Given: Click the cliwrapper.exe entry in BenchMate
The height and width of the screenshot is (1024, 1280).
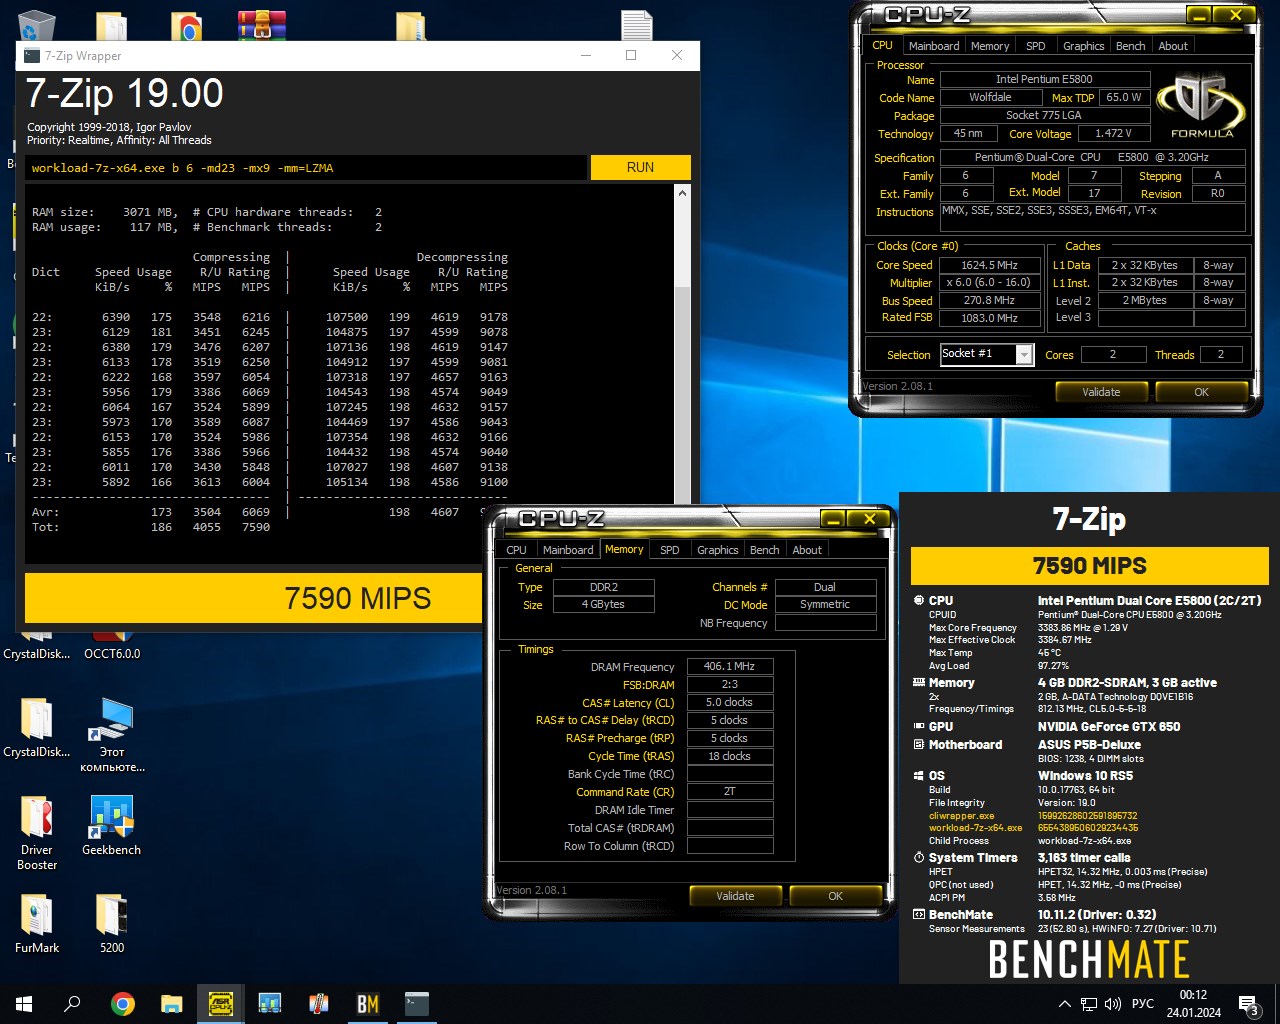Looking at the screenshot, I should tap(961, 816).
